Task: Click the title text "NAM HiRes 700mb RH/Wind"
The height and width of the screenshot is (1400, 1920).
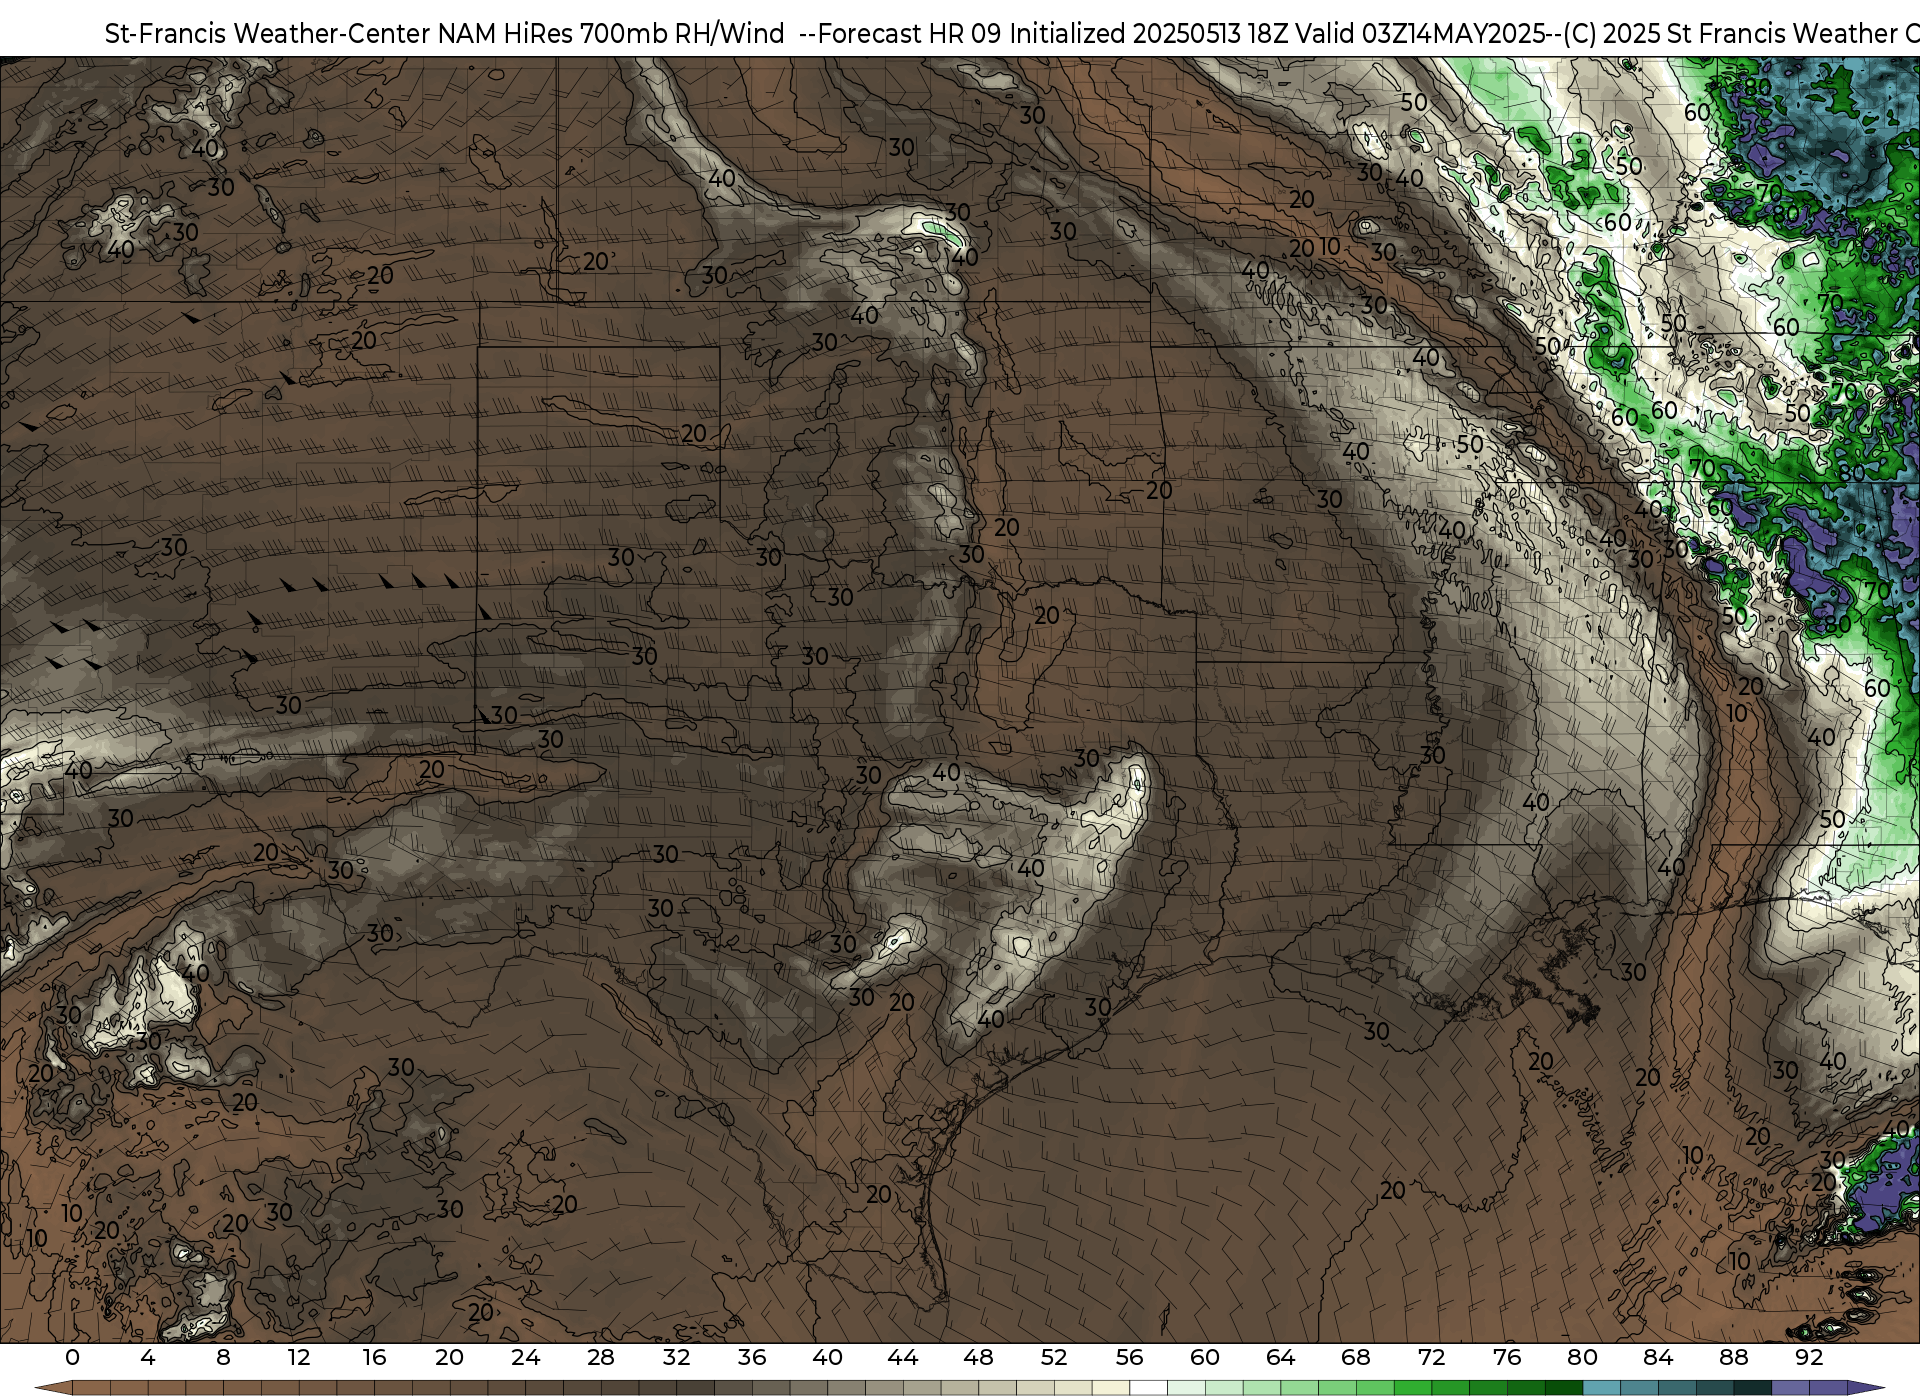Action: (x=611, y=34)
